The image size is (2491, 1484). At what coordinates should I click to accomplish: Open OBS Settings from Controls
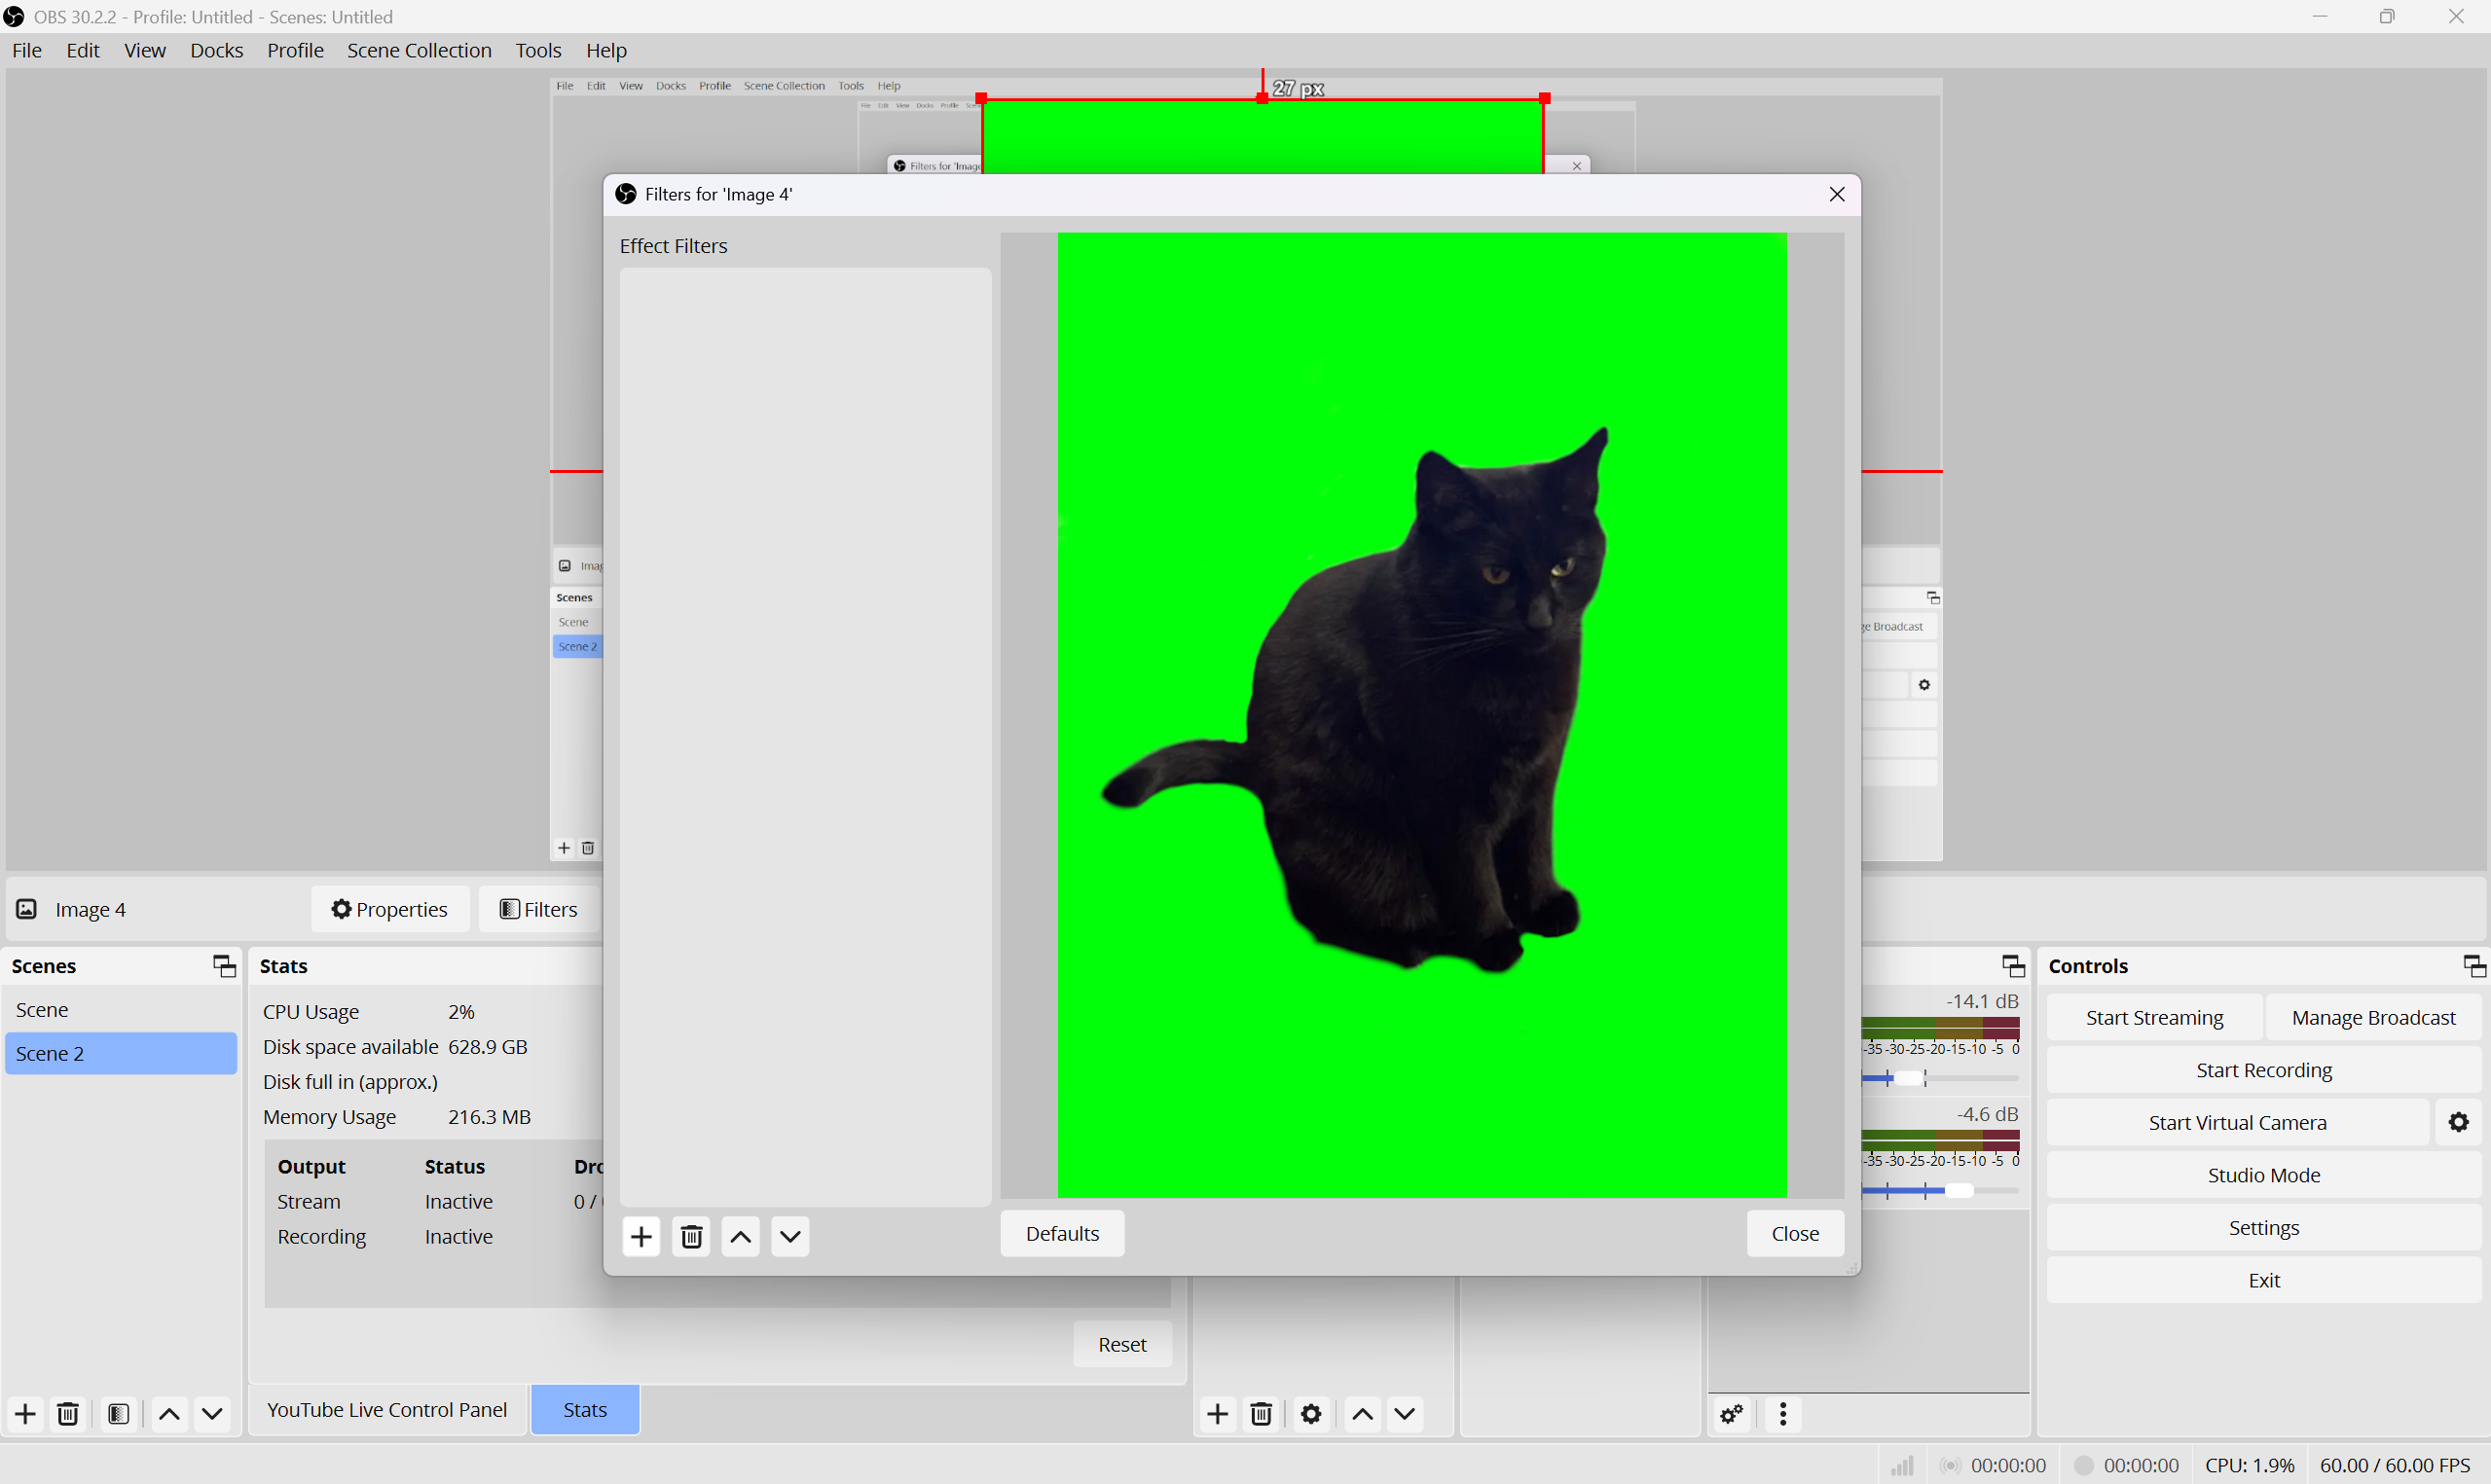pos(2264,1228)
